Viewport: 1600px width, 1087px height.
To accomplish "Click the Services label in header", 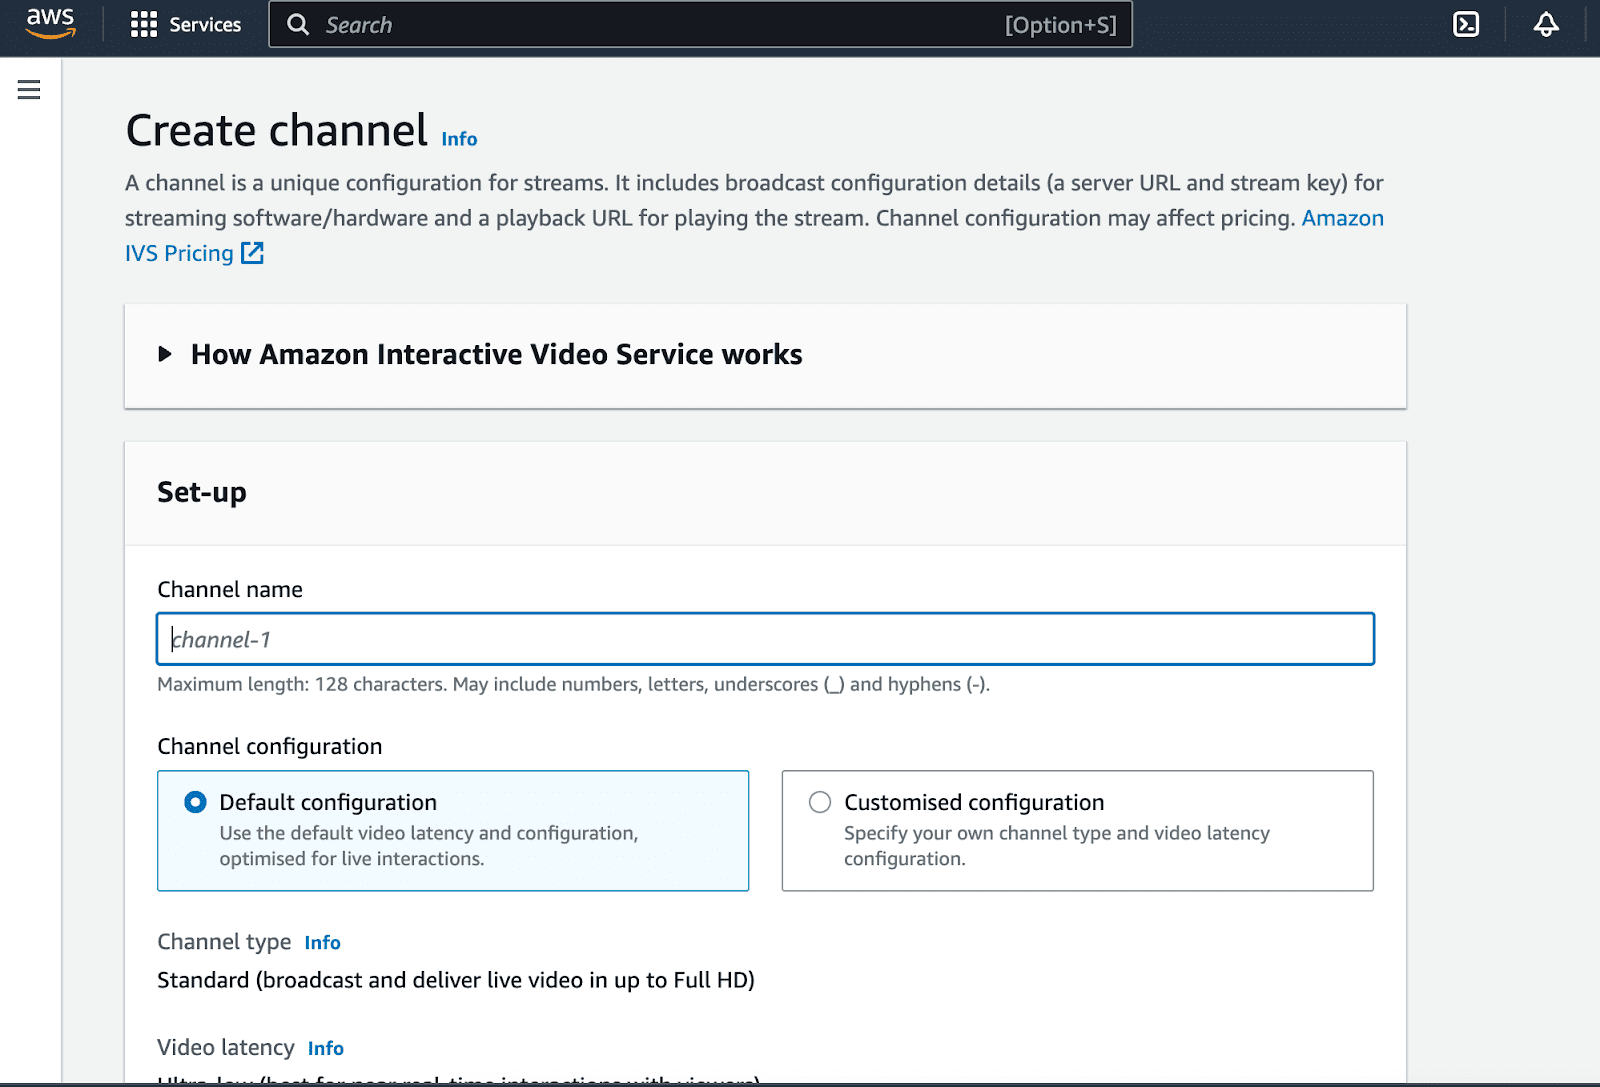I will pos(205,25).
